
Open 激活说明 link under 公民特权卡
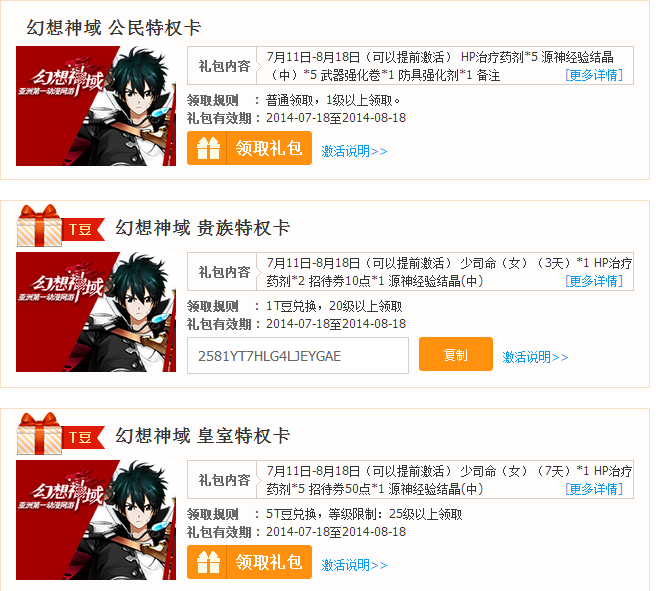(x=354, y=151)
